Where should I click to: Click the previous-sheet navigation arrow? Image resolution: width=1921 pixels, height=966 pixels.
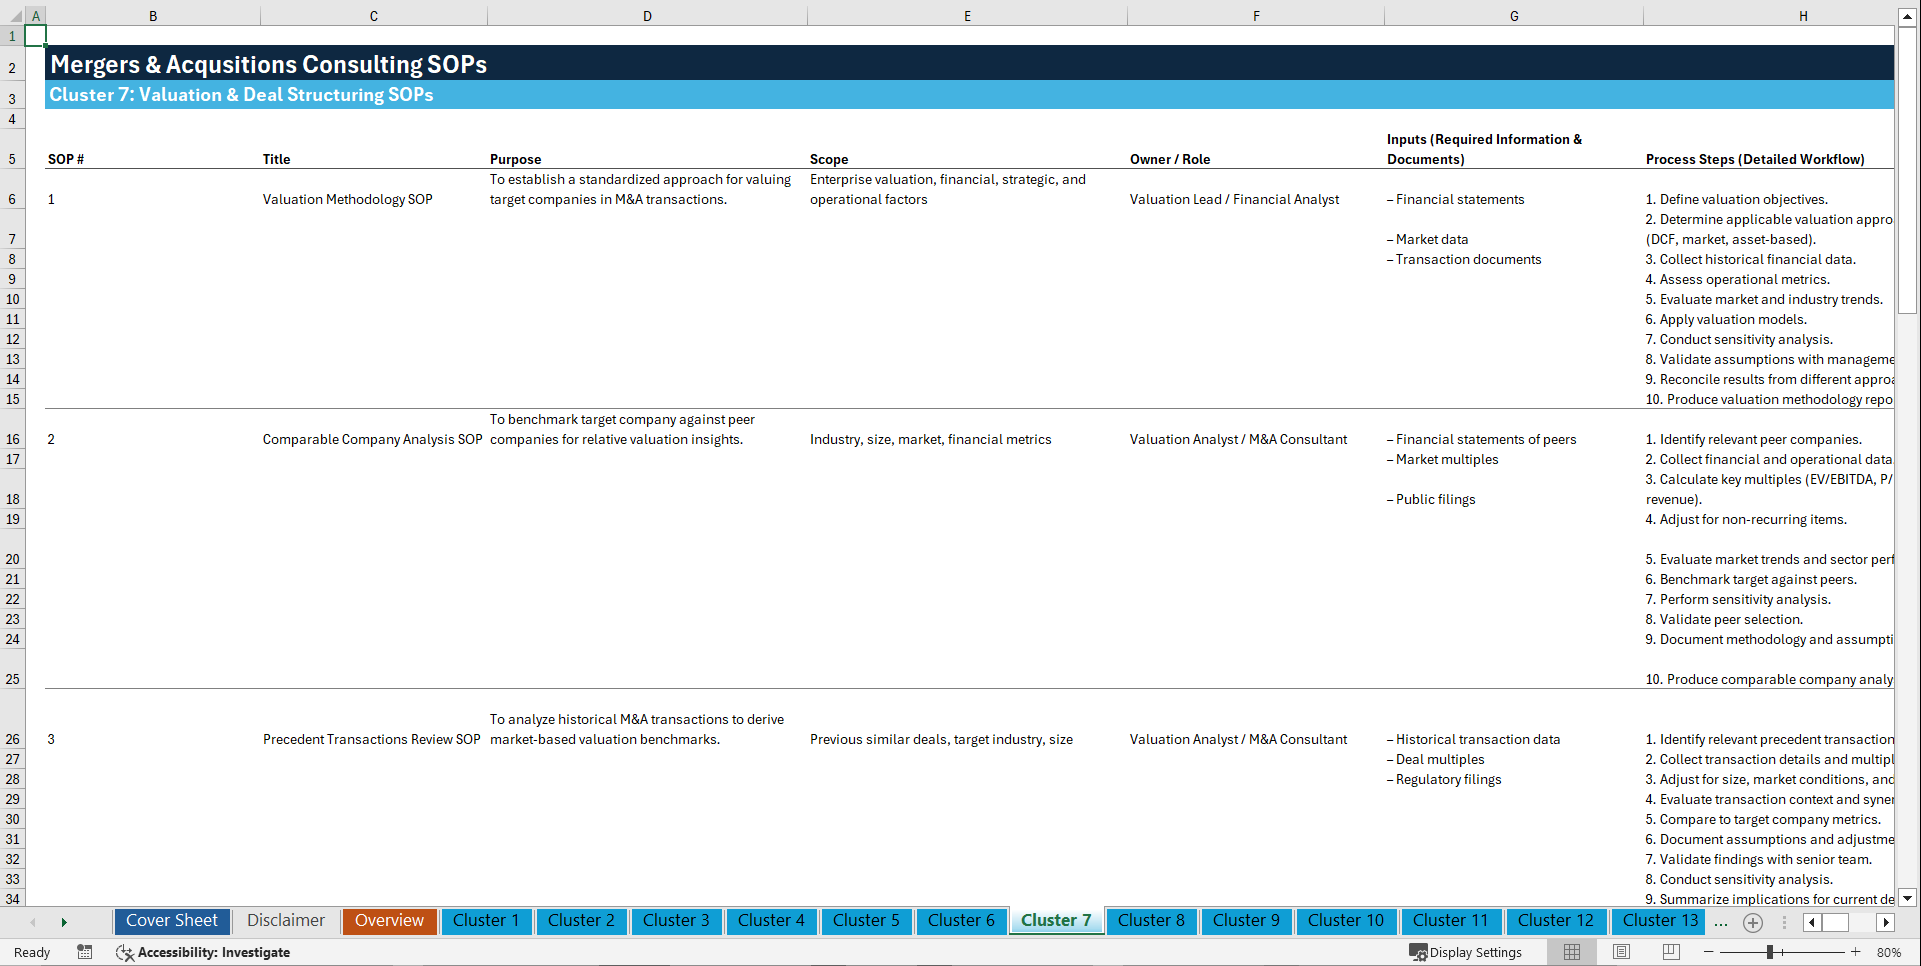[x=33, y=922]
